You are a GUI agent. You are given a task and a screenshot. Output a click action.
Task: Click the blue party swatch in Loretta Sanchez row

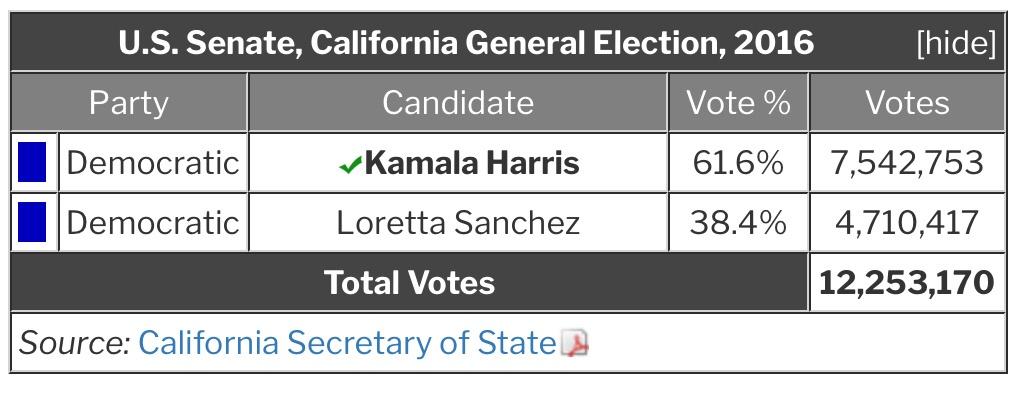(32, 222)
